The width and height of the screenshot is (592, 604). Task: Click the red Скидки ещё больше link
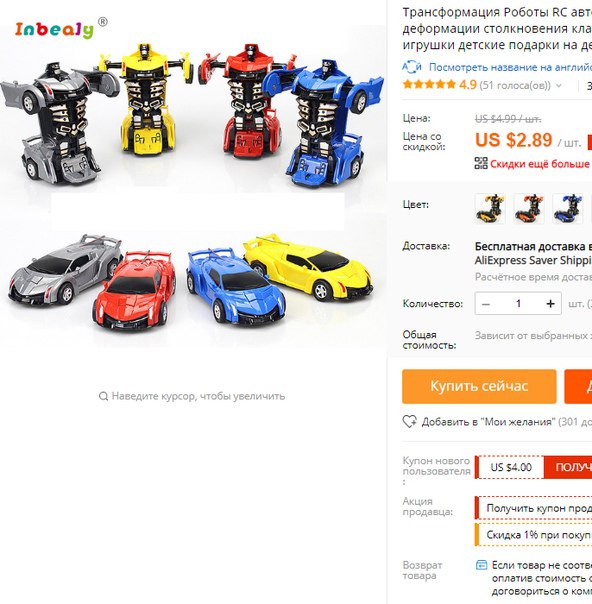(540, 164)
